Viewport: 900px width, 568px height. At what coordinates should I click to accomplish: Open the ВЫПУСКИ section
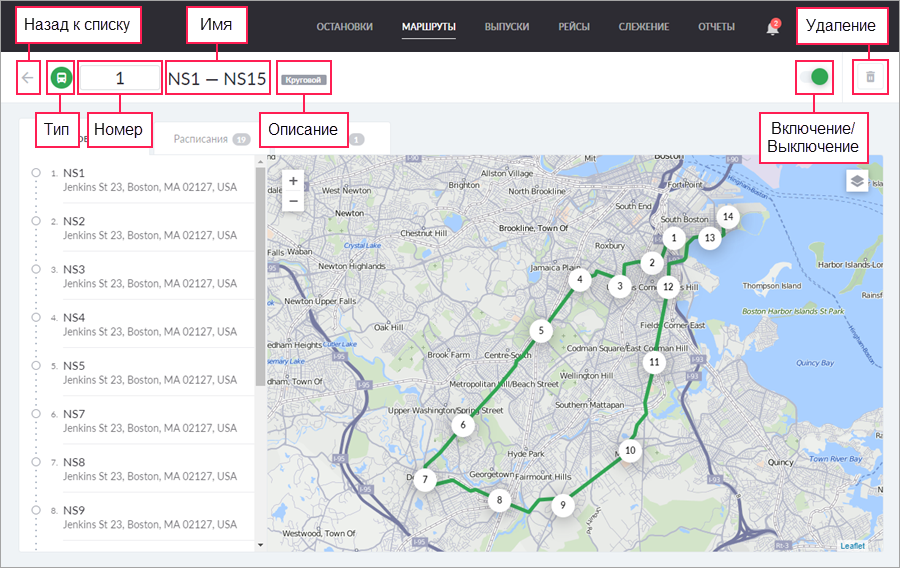pyautogui.click(x=507, y=26)
